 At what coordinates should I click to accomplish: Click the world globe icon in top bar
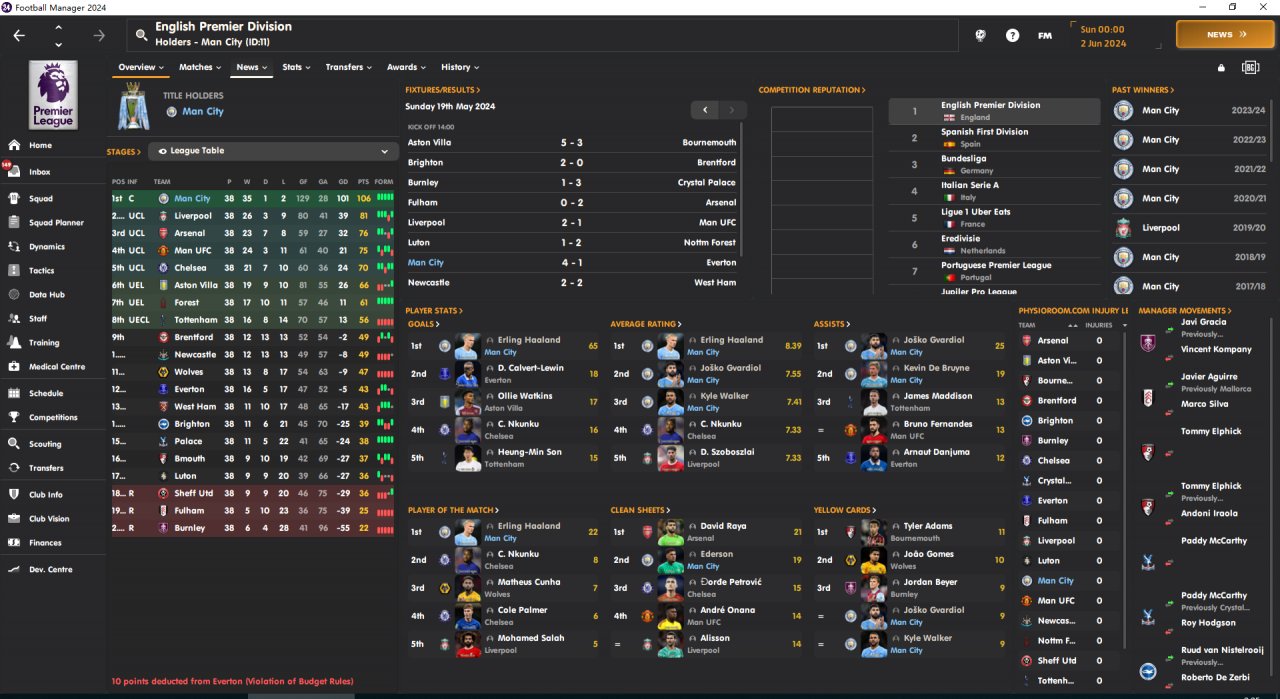981,35
